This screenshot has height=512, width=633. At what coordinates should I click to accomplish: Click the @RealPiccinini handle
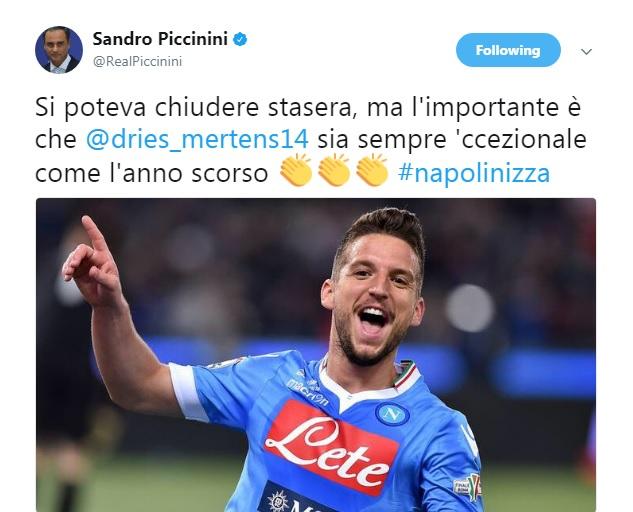pos(137,61)
